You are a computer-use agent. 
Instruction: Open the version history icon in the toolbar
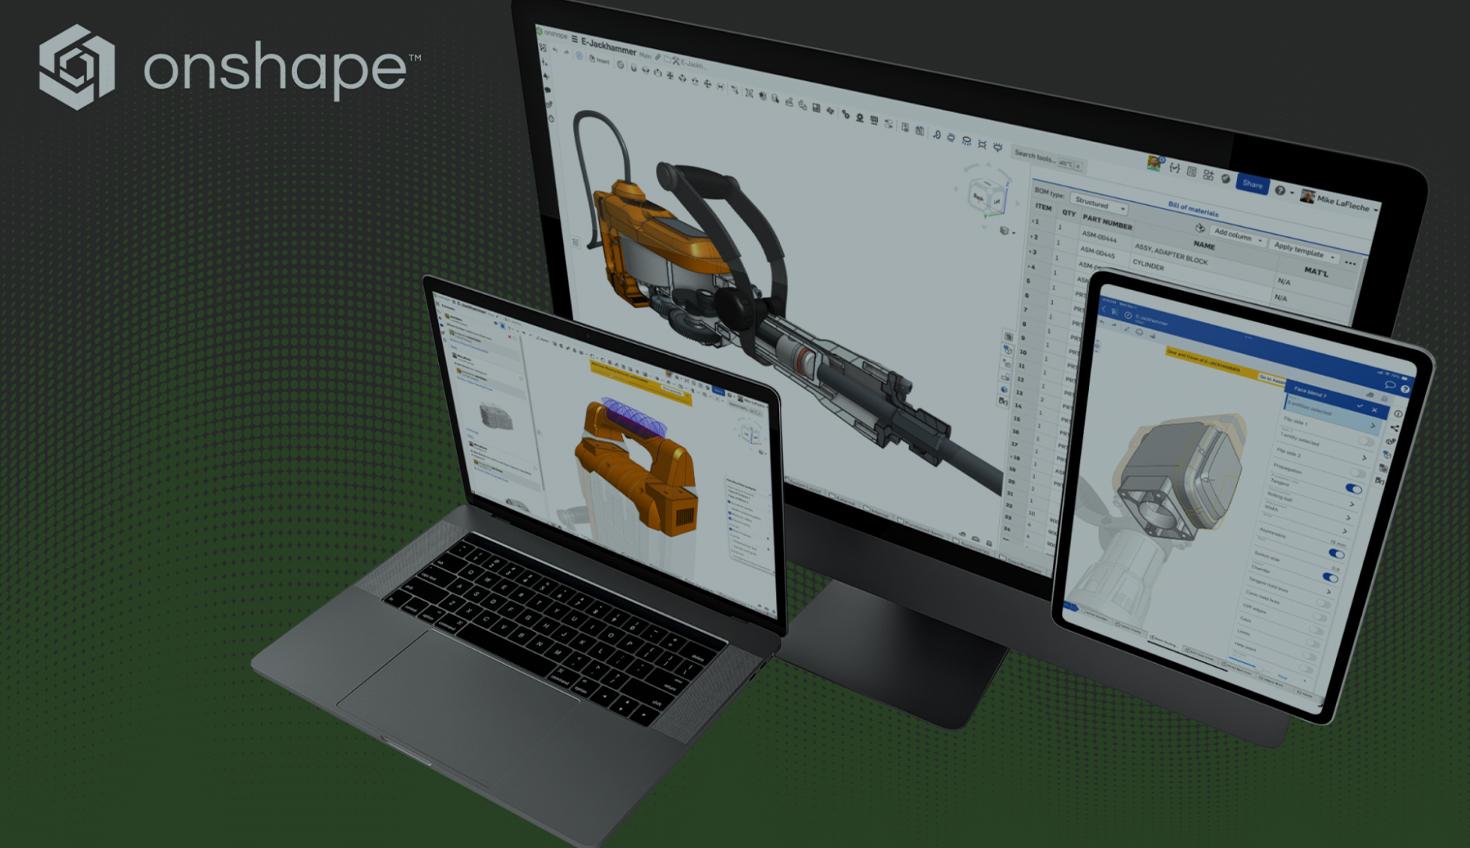point(1175,170)
